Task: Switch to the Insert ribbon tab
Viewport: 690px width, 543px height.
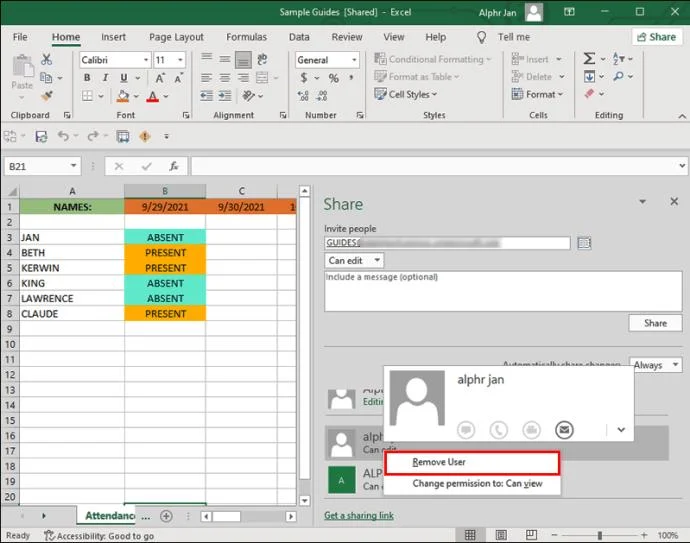Action: pyautogui.click(x=113, y=37)
